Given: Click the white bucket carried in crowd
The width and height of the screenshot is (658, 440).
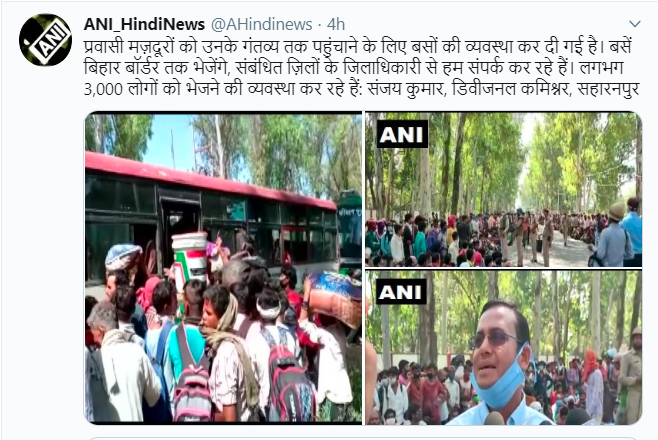Looking at the screenshot, I should [x=190, y=256].
